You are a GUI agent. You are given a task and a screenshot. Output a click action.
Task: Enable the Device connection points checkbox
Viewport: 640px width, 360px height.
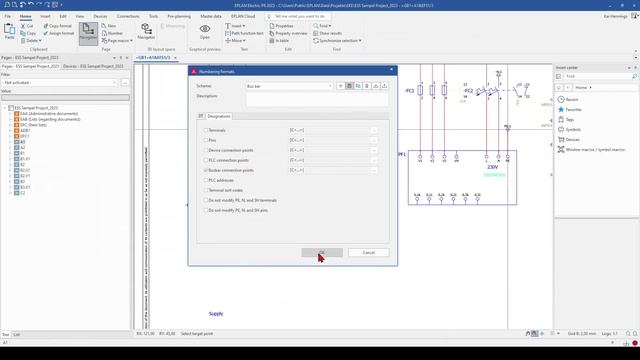206,150
